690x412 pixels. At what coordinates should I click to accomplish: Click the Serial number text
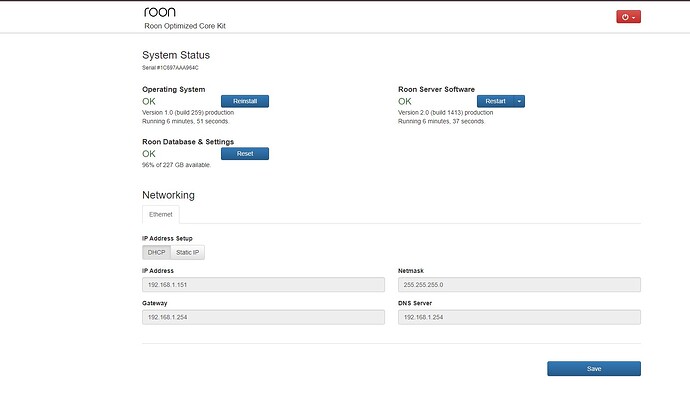click(170, 68)
